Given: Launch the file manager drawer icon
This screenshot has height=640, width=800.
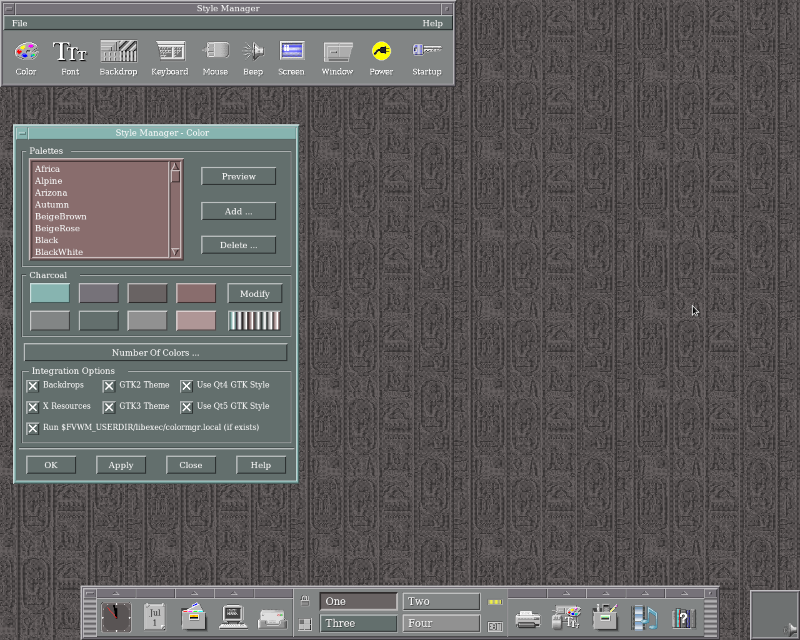Looking at the screenshot, I should (x=194, y=617).
